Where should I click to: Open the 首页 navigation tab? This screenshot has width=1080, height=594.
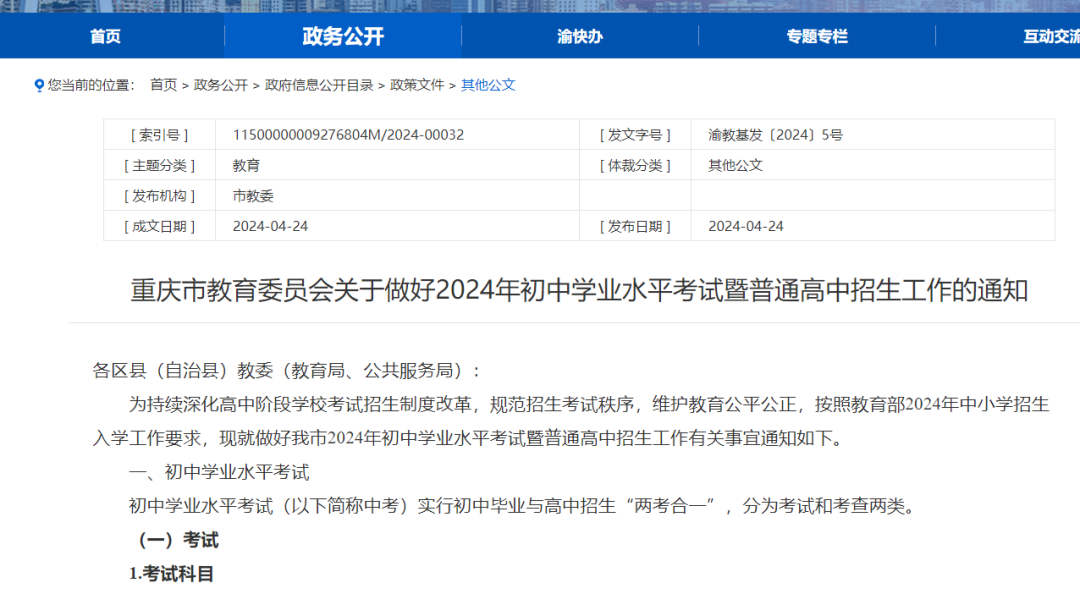tap(105, 37)
